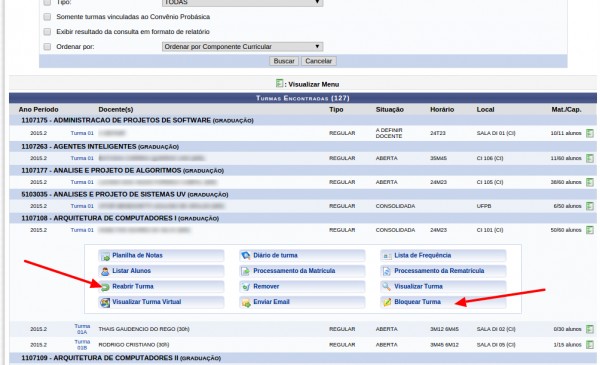Click the 10/11 alunos capacity text

coord(566,133)
